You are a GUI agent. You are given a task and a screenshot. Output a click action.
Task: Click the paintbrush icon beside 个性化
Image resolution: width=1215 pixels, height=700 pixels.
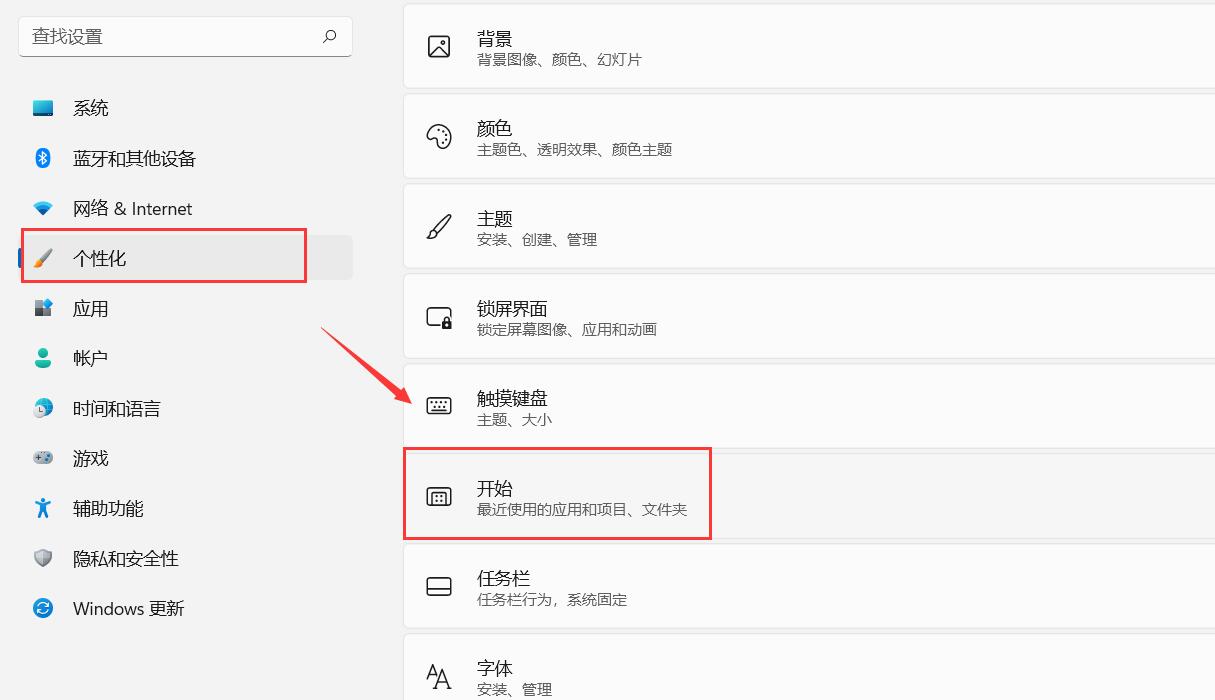coord(41,257)
